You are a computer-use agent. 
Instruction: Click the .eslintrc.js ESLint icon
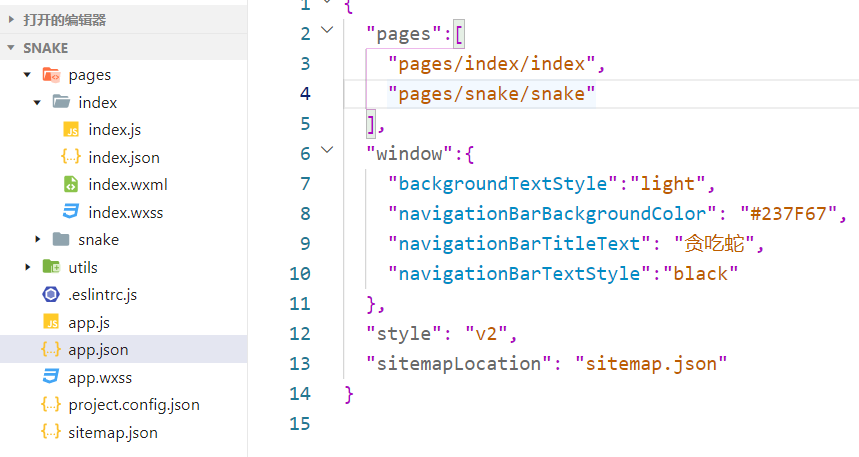[51, 295]
